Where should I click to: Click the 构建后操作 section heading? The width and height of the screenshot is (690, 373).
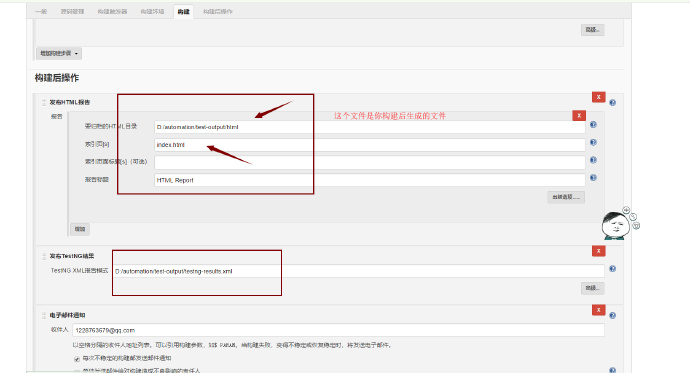pos(57,78)
